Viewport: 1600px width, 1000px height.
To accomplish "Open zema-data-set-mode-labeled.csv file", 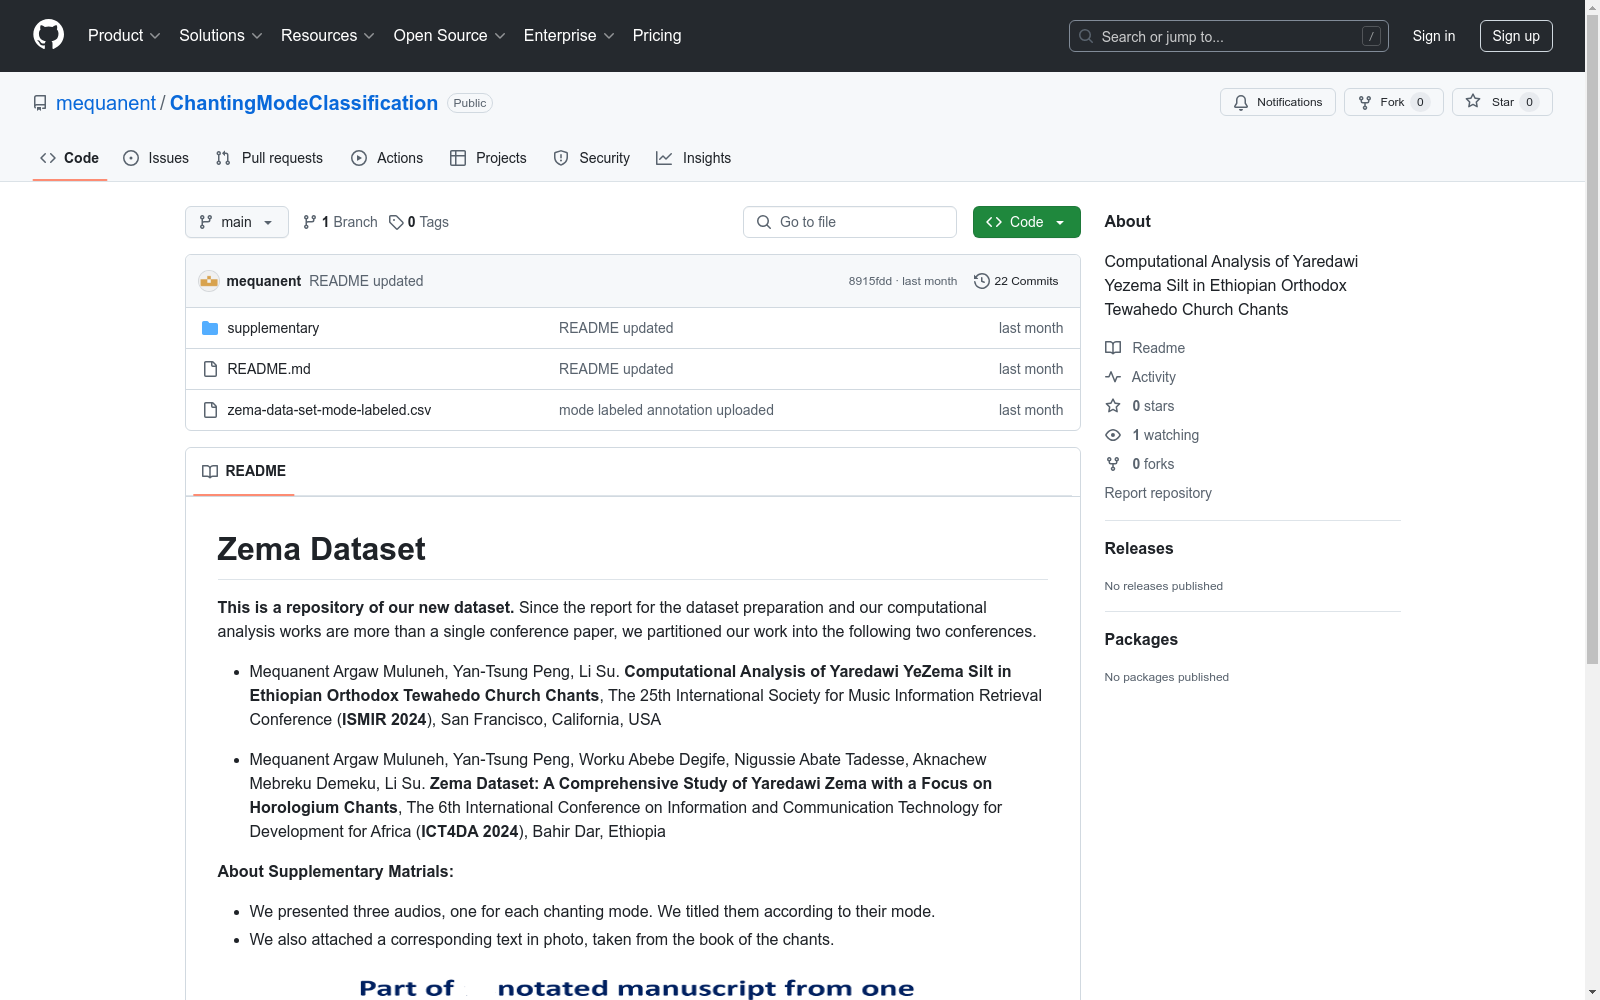I will [x=329, y=410].
